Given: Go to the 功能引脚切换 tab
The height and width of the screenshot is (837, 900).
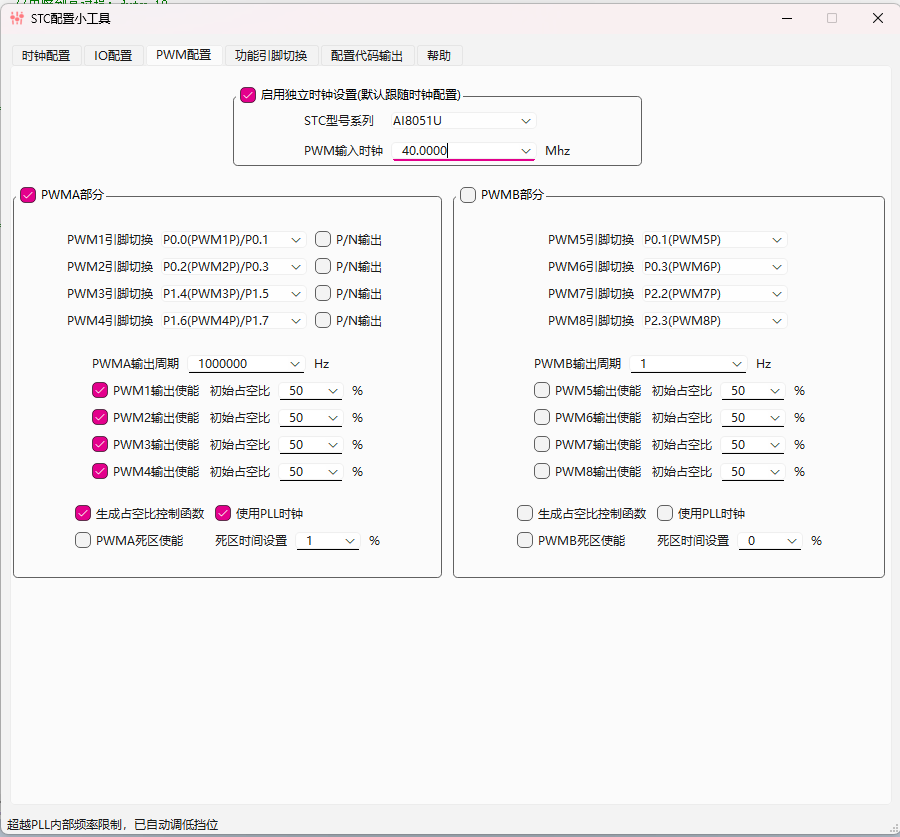Looking at the screenshot, I should pyautogui.click(x=271, y=56).
